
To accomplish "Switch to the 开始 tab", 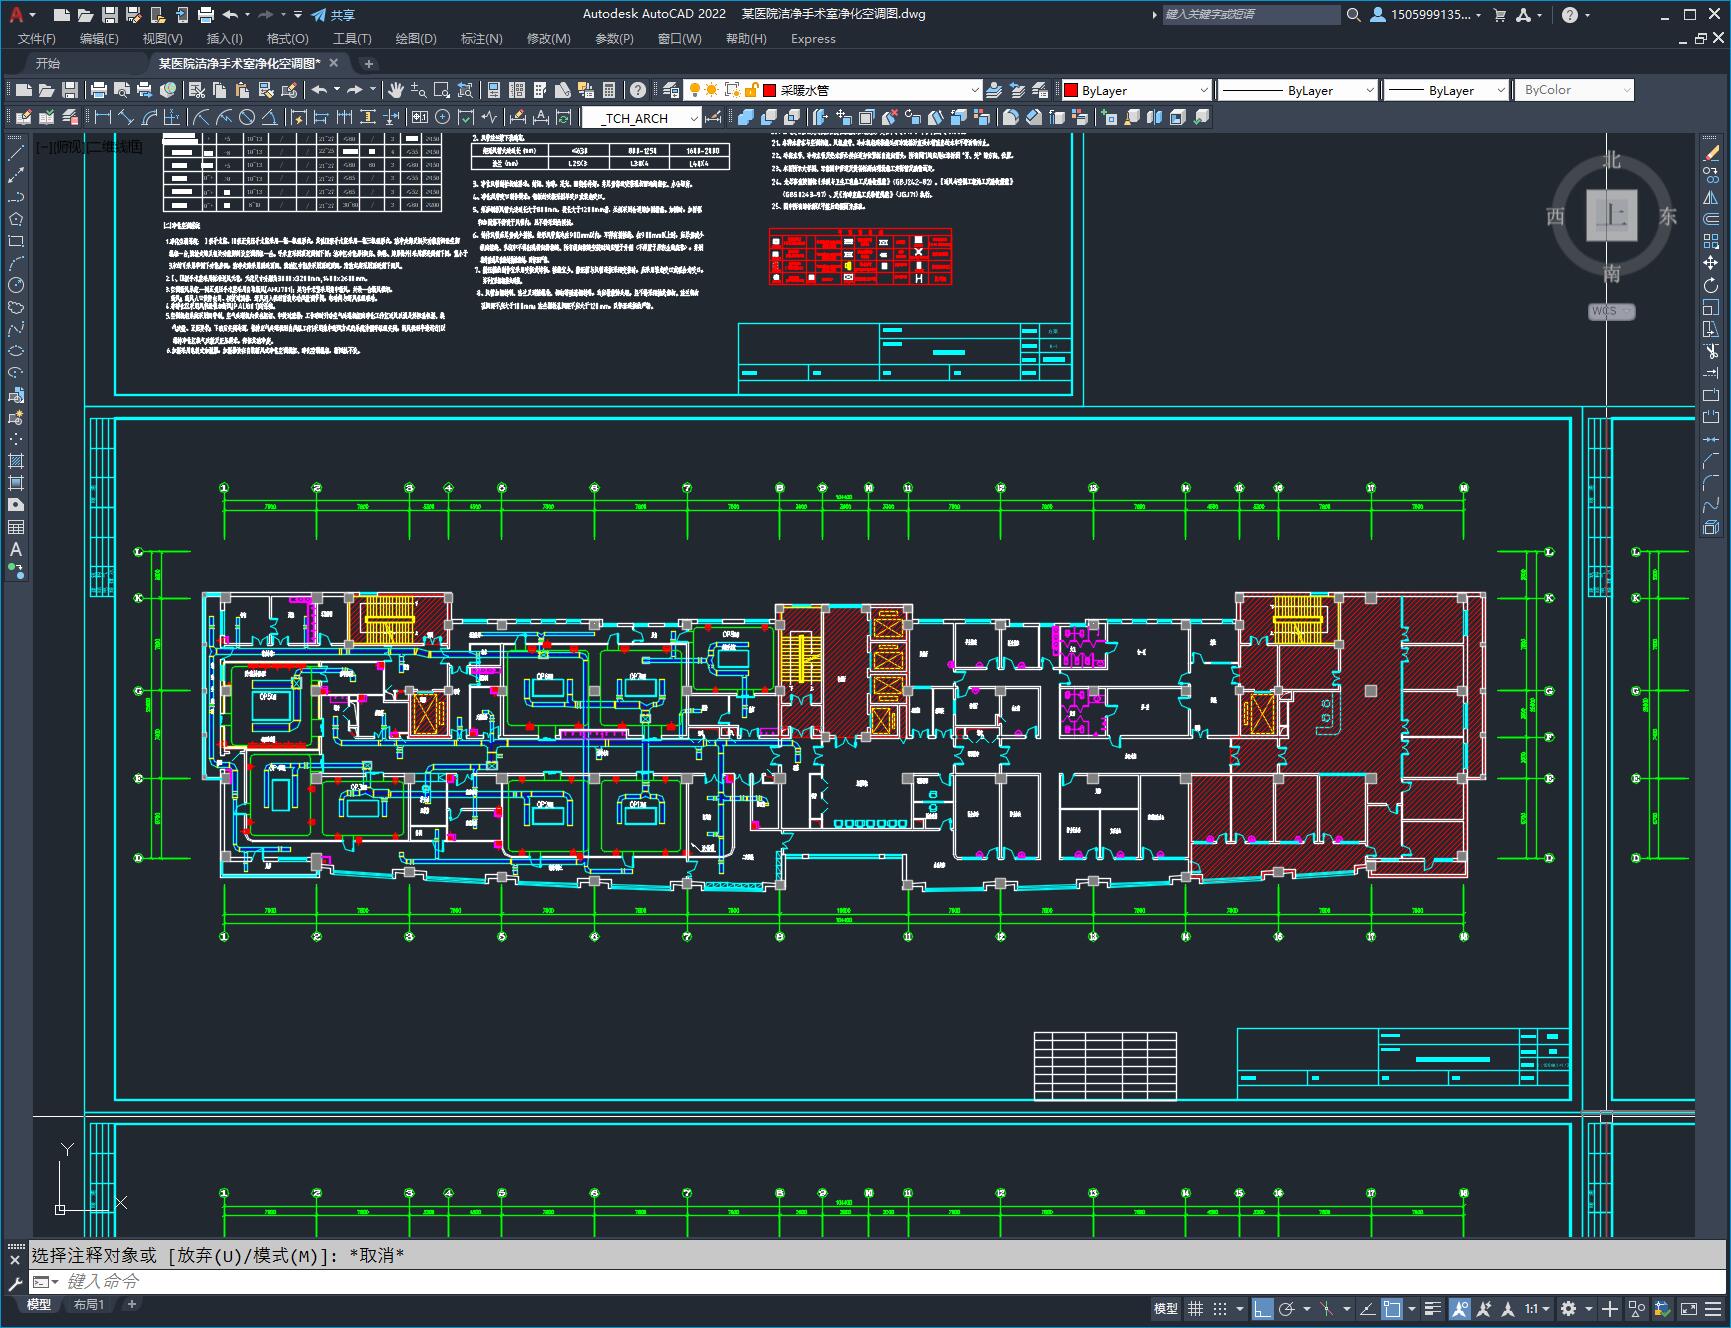I will point(48,63).
